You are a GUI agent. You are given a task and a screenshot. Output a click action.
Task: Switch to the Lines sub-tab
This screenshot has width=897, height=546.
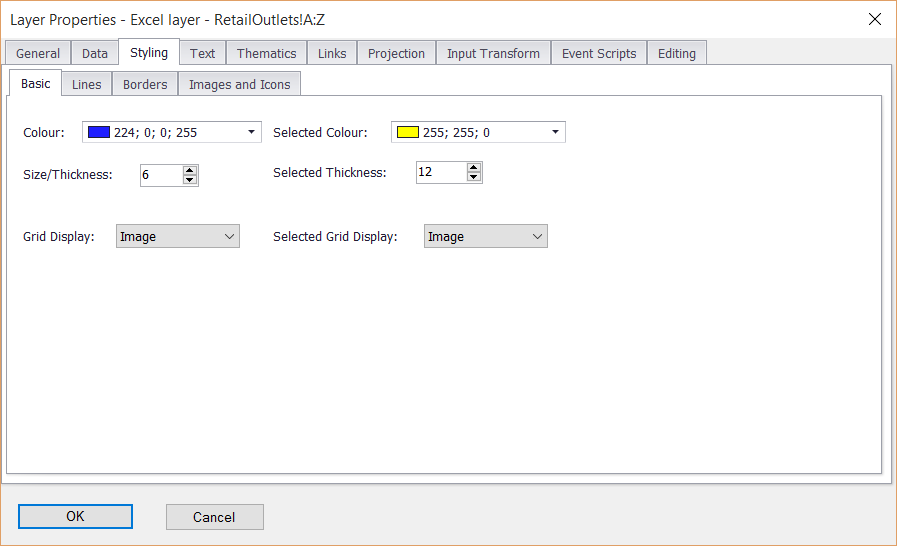[87, 84]
